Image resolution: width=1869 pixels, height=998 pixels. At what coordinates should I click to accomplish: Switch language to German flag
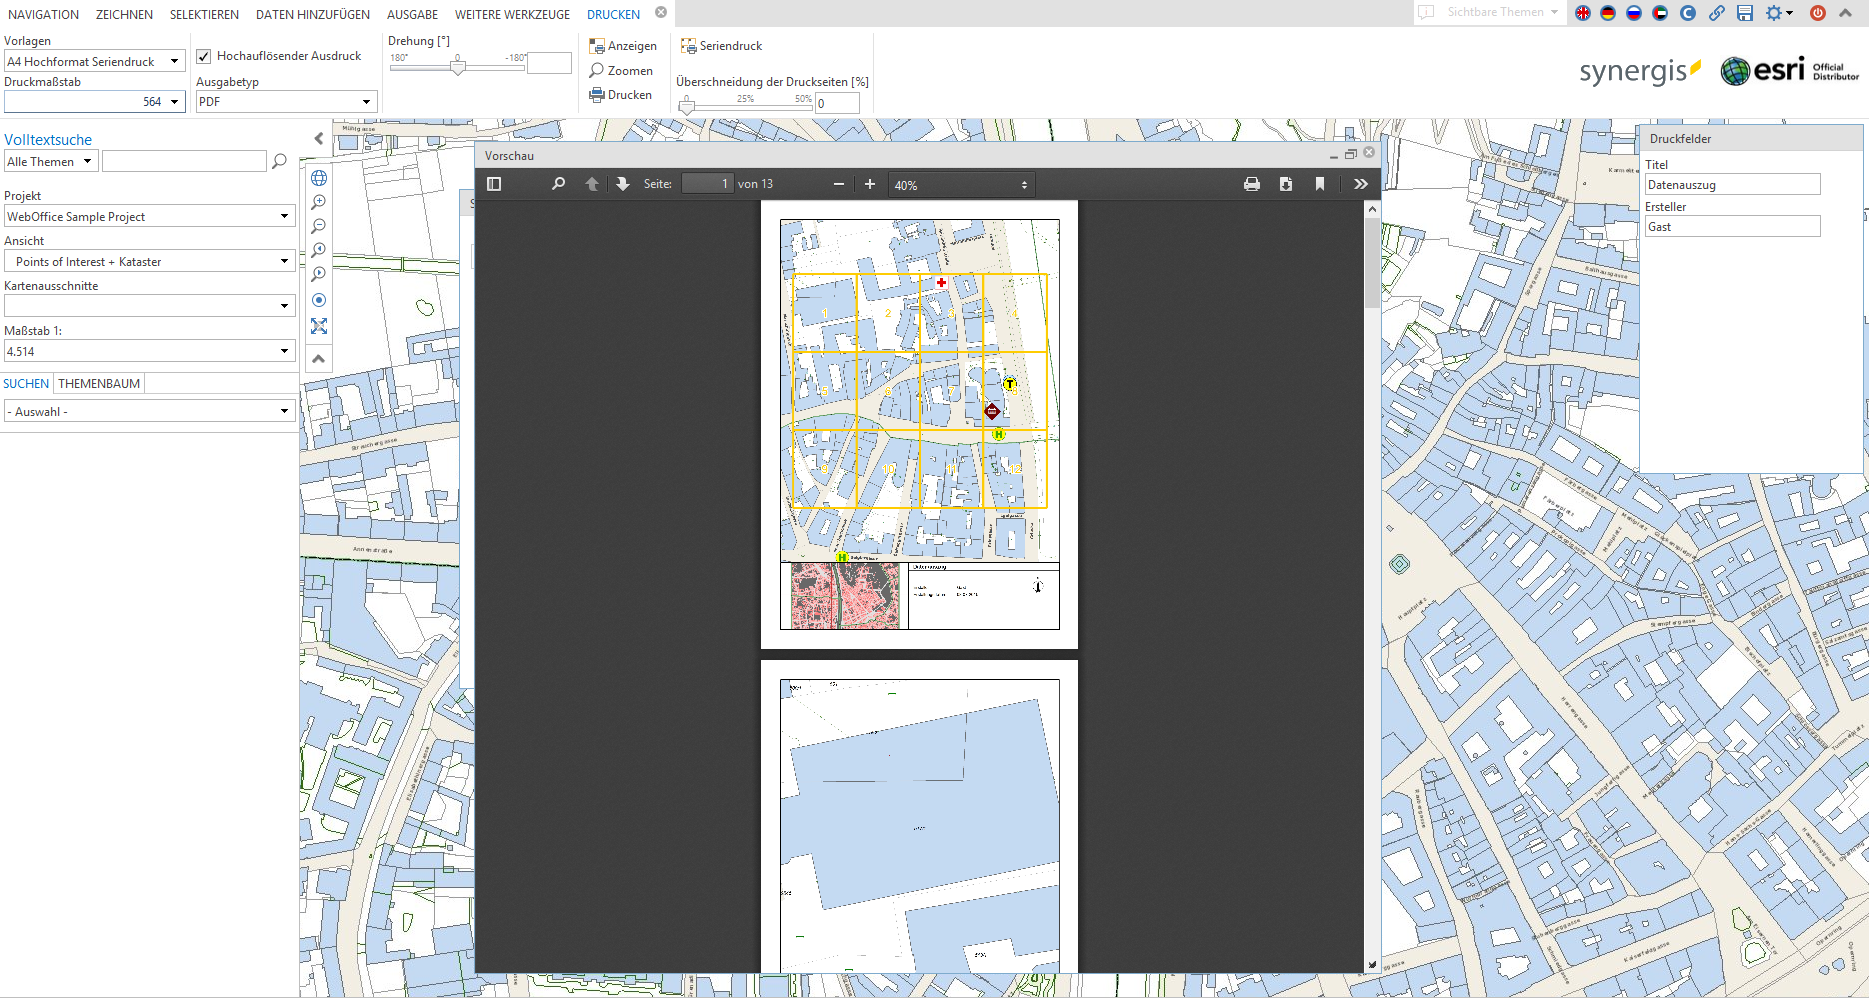coord(1608,13)
